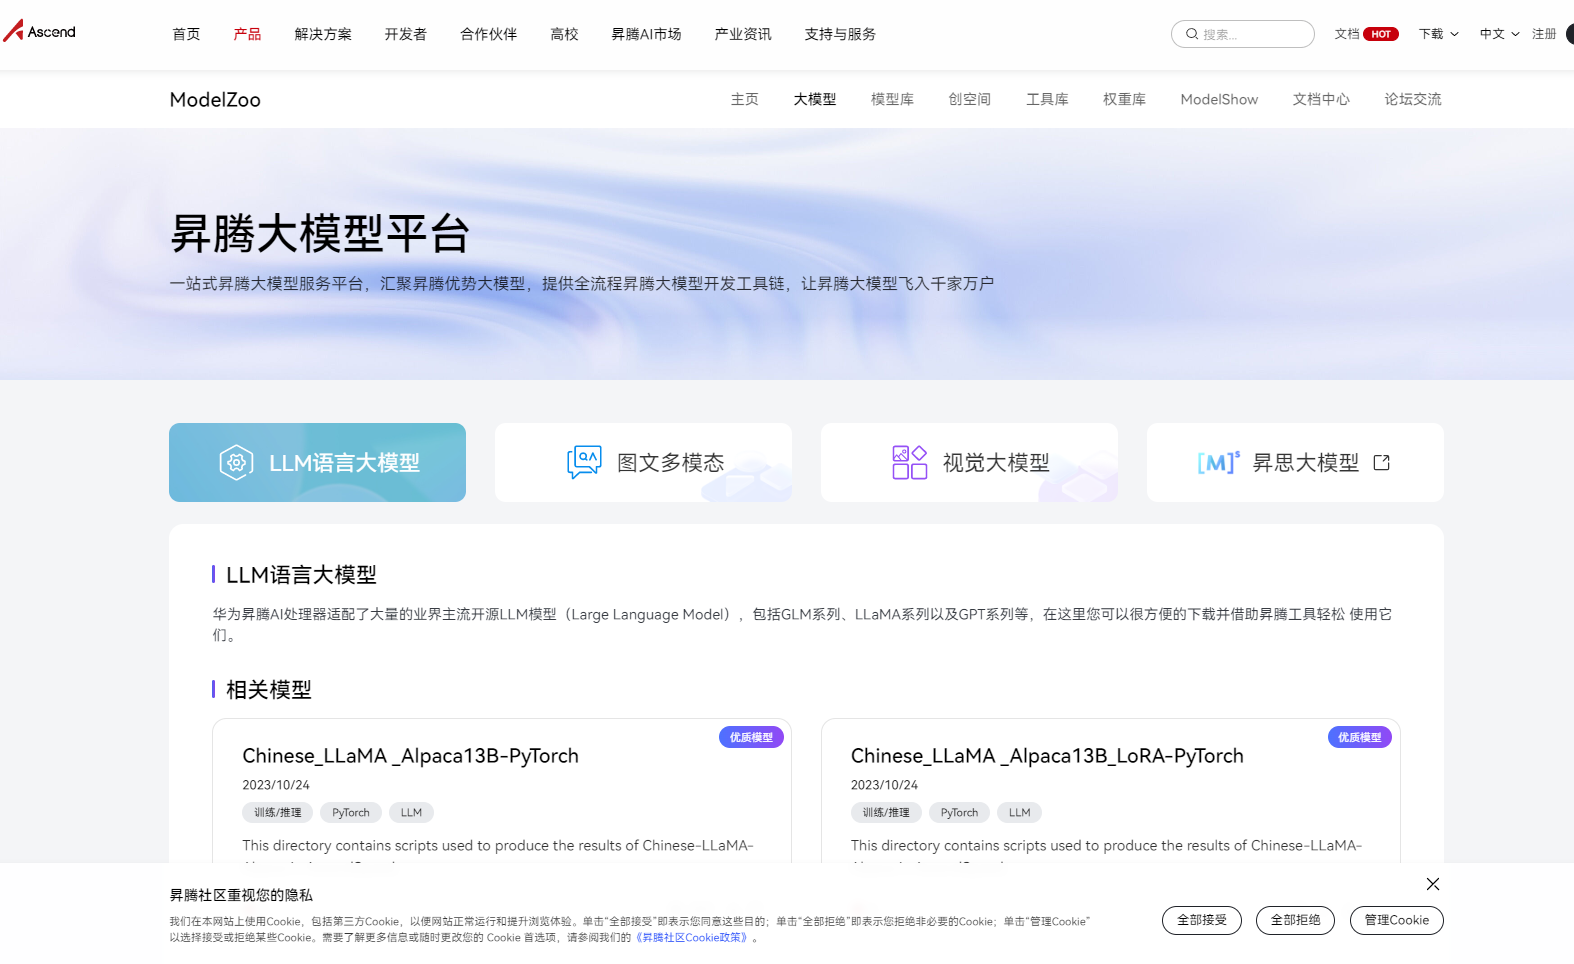Image resolution: width=1574 pixels, height=964 pixels.
Task: Open the 解决方案 menu
Action: pyautogui.click(x=323, y=34)
